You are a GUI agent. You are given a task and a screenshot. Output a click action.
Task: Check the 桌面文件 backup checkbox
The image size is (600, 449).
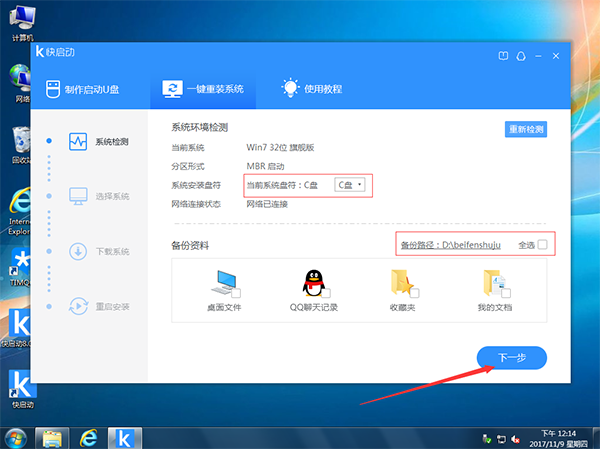235,293
